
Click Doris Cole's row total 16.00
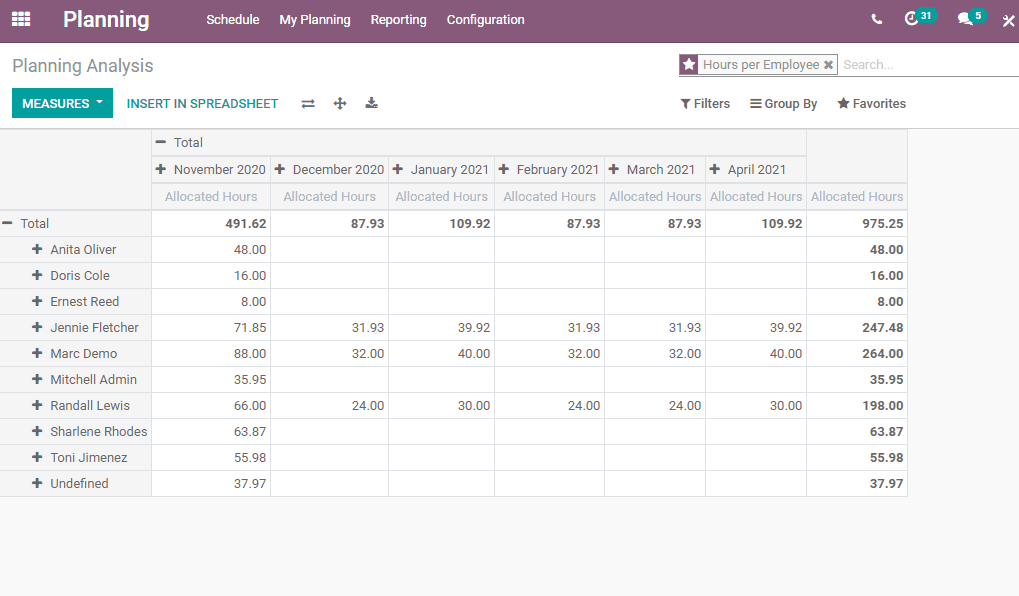(x=857, y=276)
